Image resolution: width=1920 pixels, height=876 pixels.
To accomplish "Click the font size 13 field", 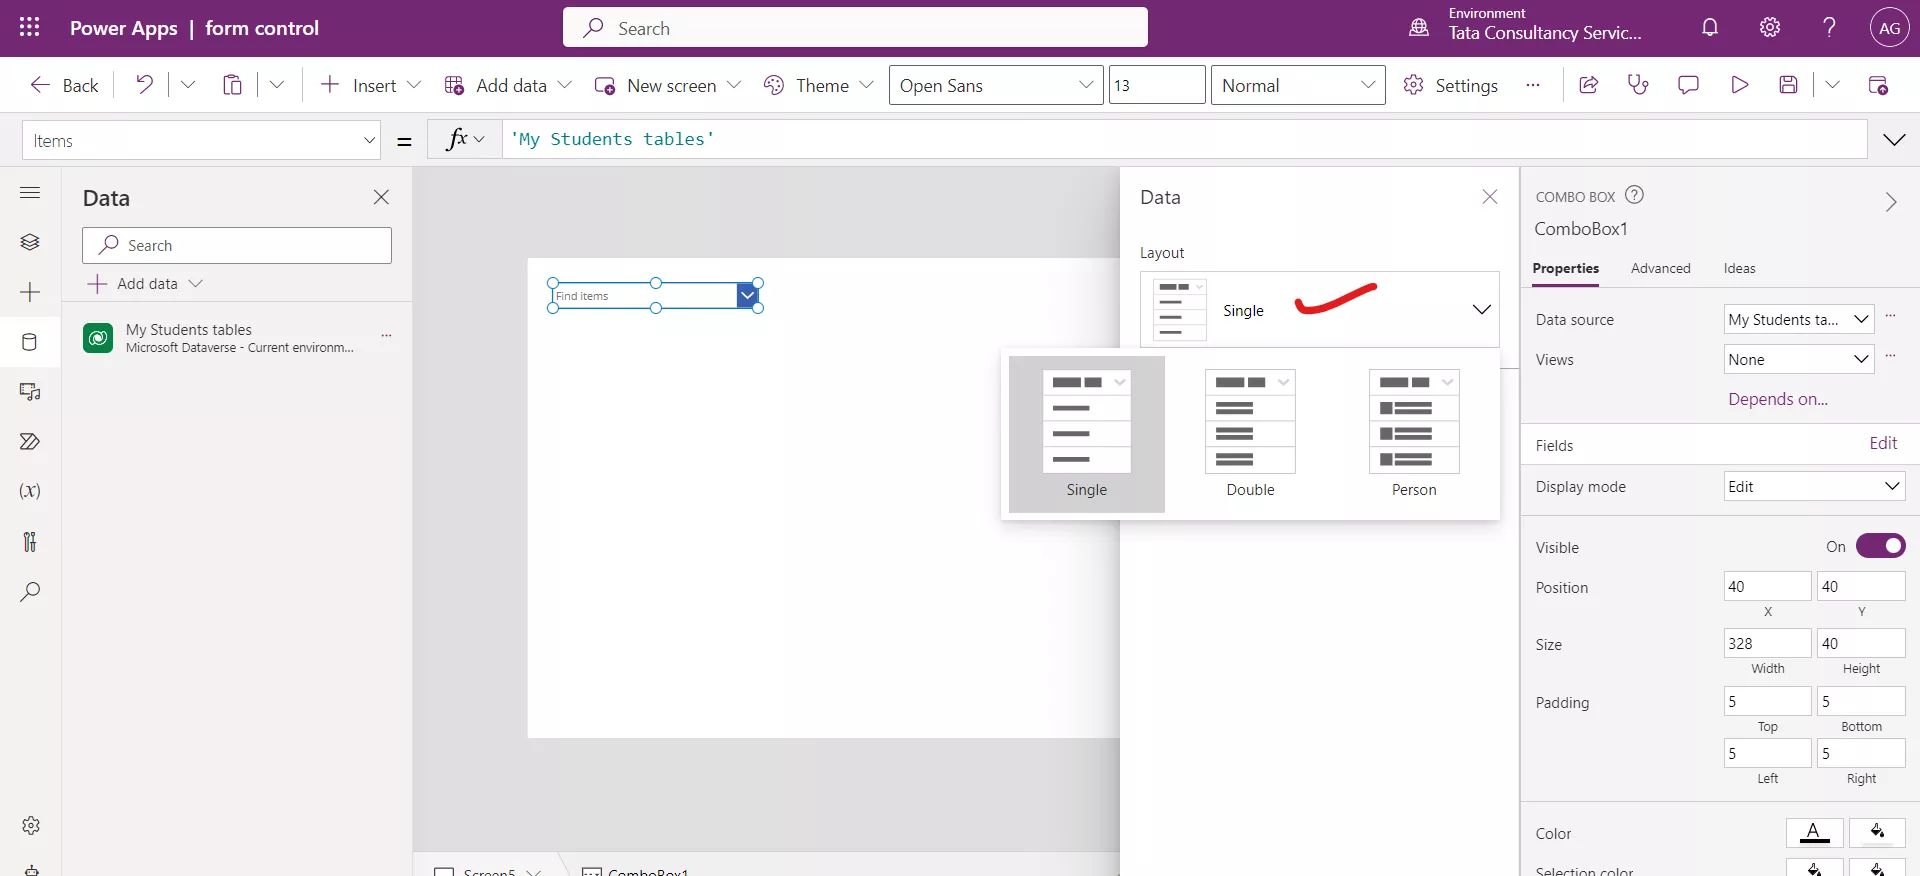I will pos(1157,85).
